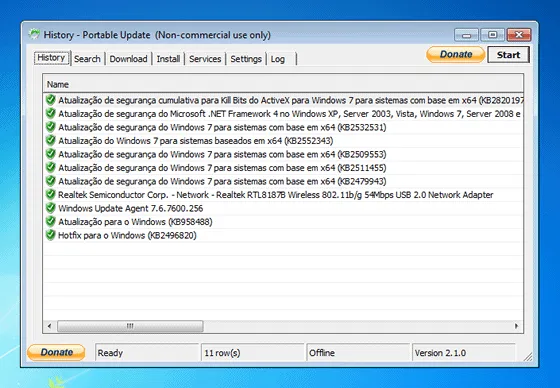The width and height of the screenshot is (560, 388).
Task: Click the Portable Update app icon in title bar
Action: tap(34, 35)
